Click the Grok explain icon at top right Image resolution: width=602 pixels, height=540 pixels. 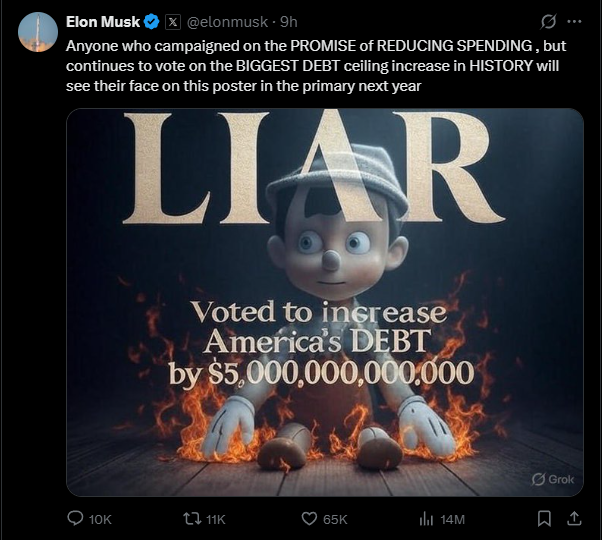[548, 21]
